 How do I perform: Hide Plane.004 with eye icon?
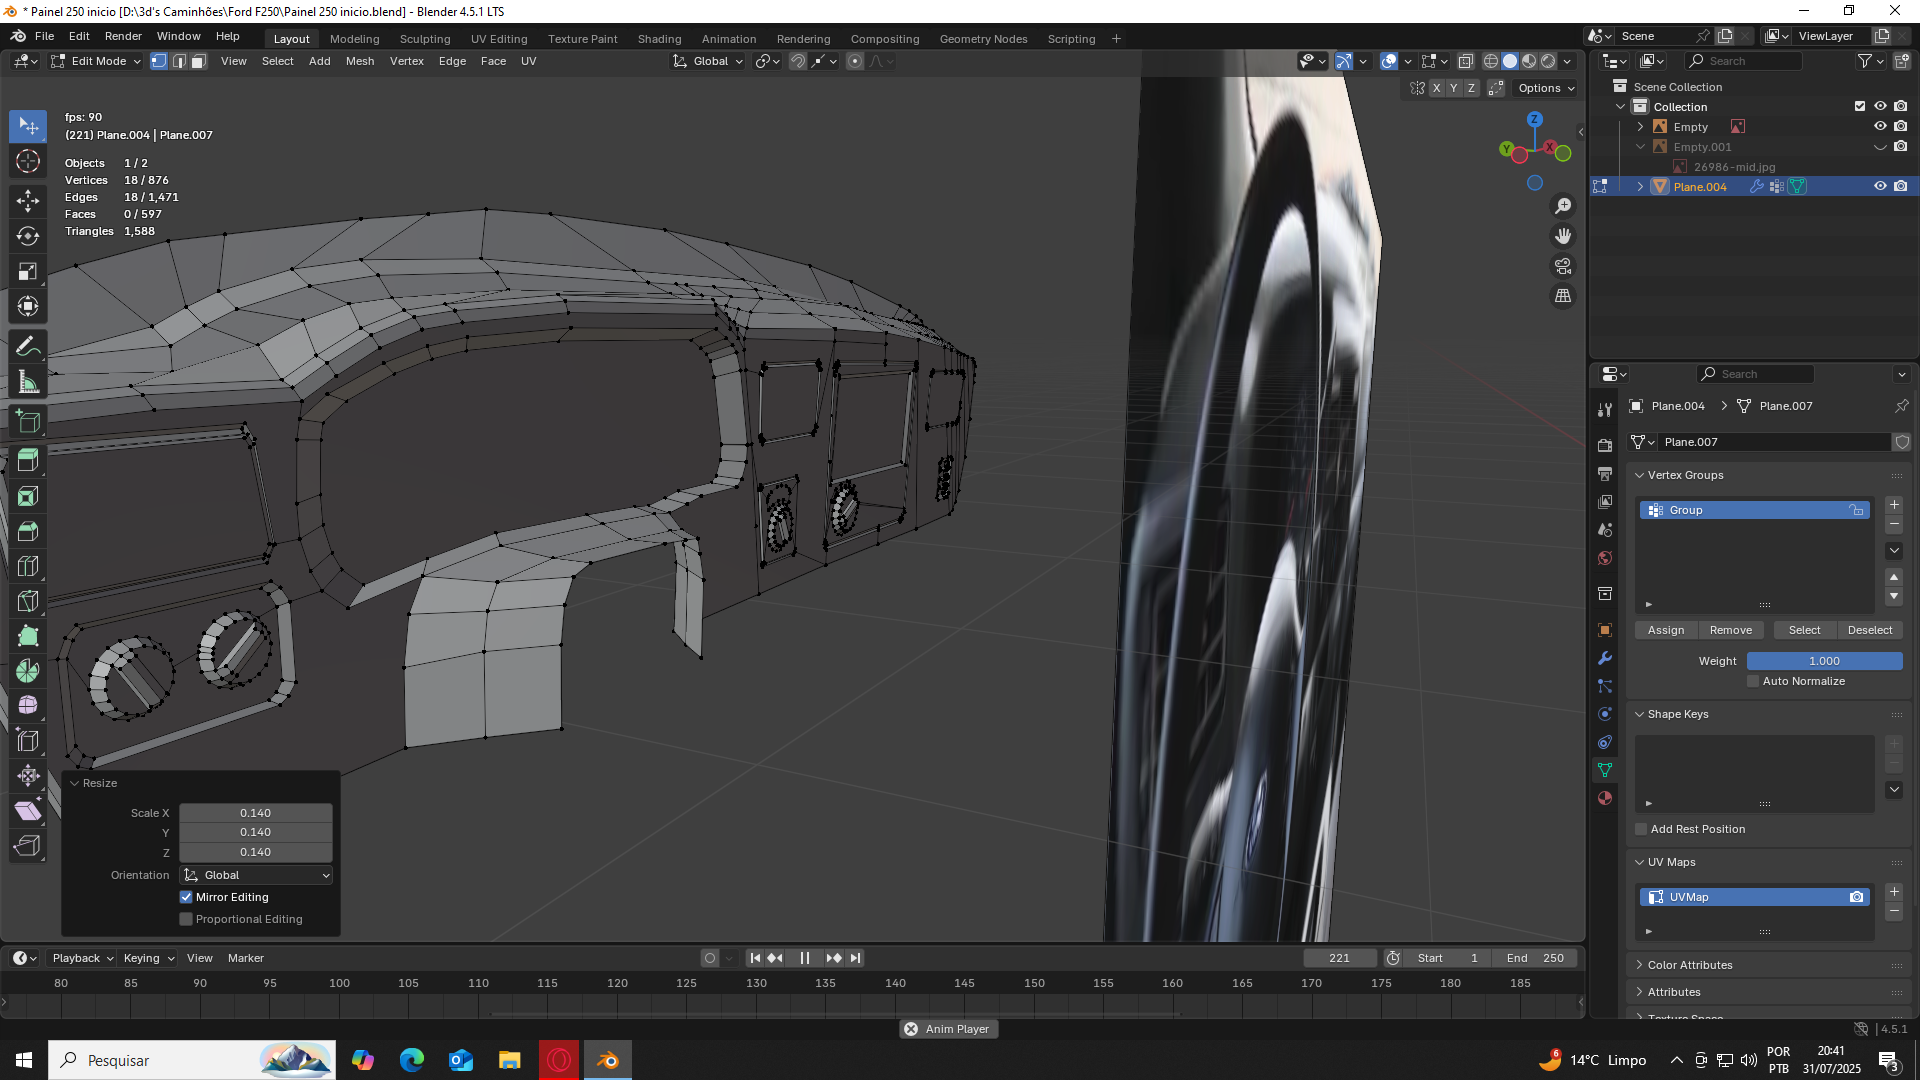[1880, 187]
